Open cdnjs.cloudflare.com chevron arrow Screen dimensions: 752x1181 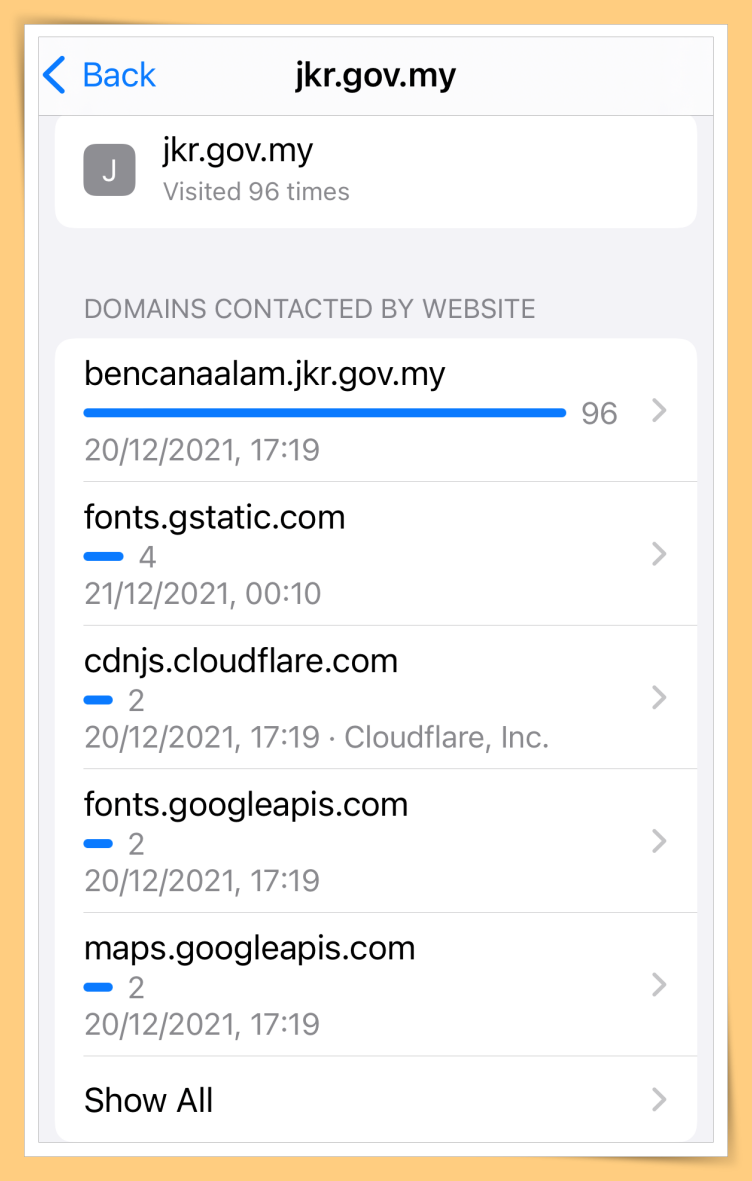click(x=659, y=697)
